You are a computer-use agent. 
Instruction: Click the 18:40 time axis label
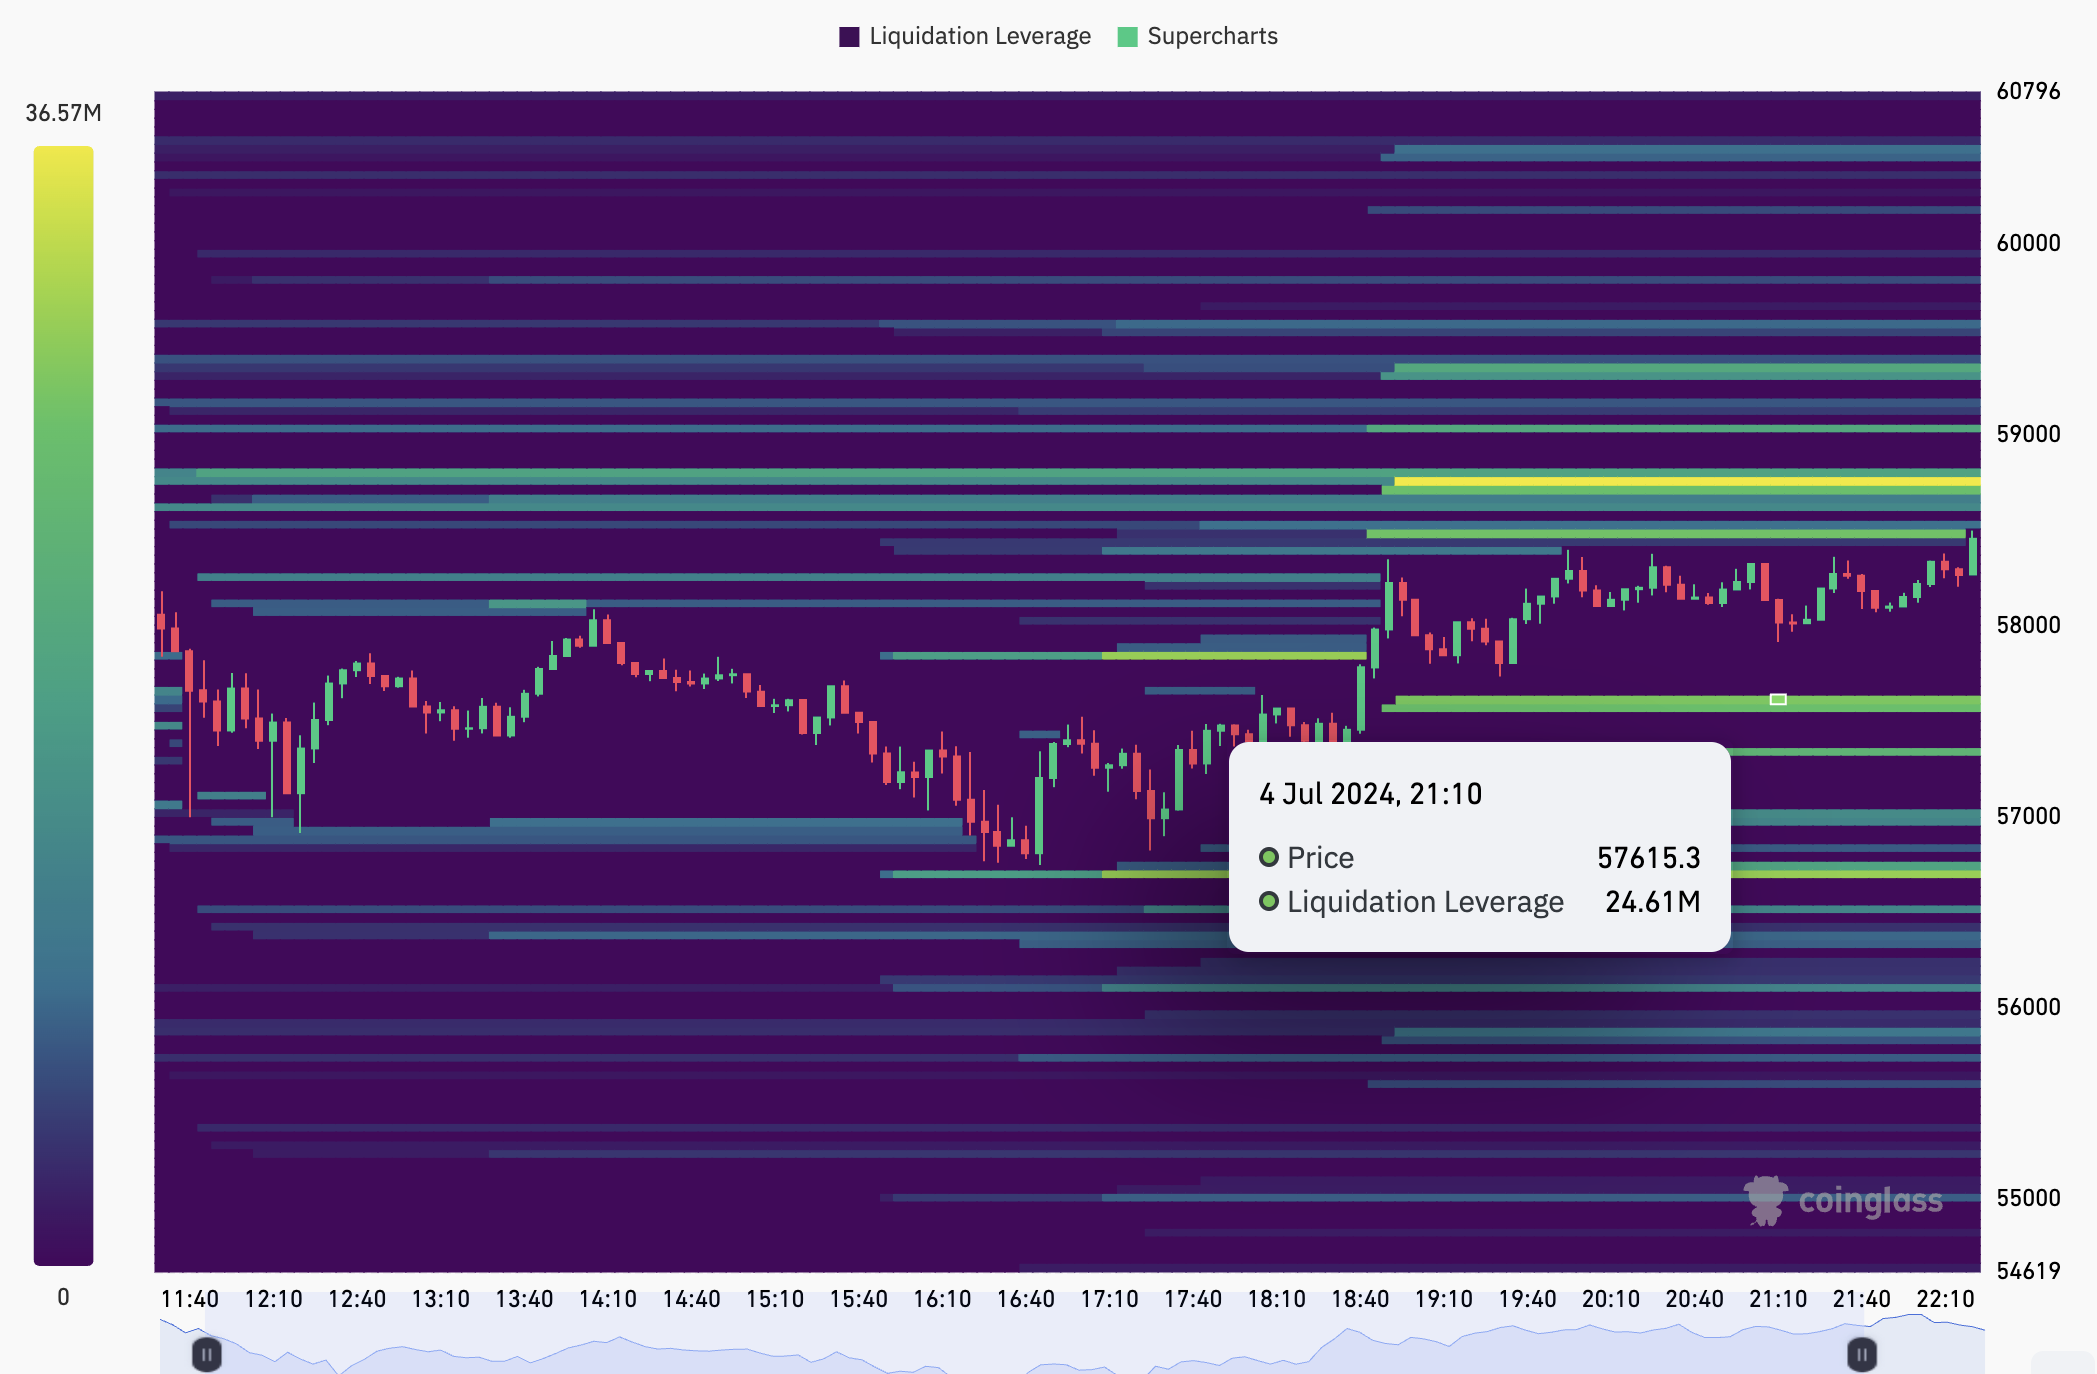[x=1360, y=1299]
